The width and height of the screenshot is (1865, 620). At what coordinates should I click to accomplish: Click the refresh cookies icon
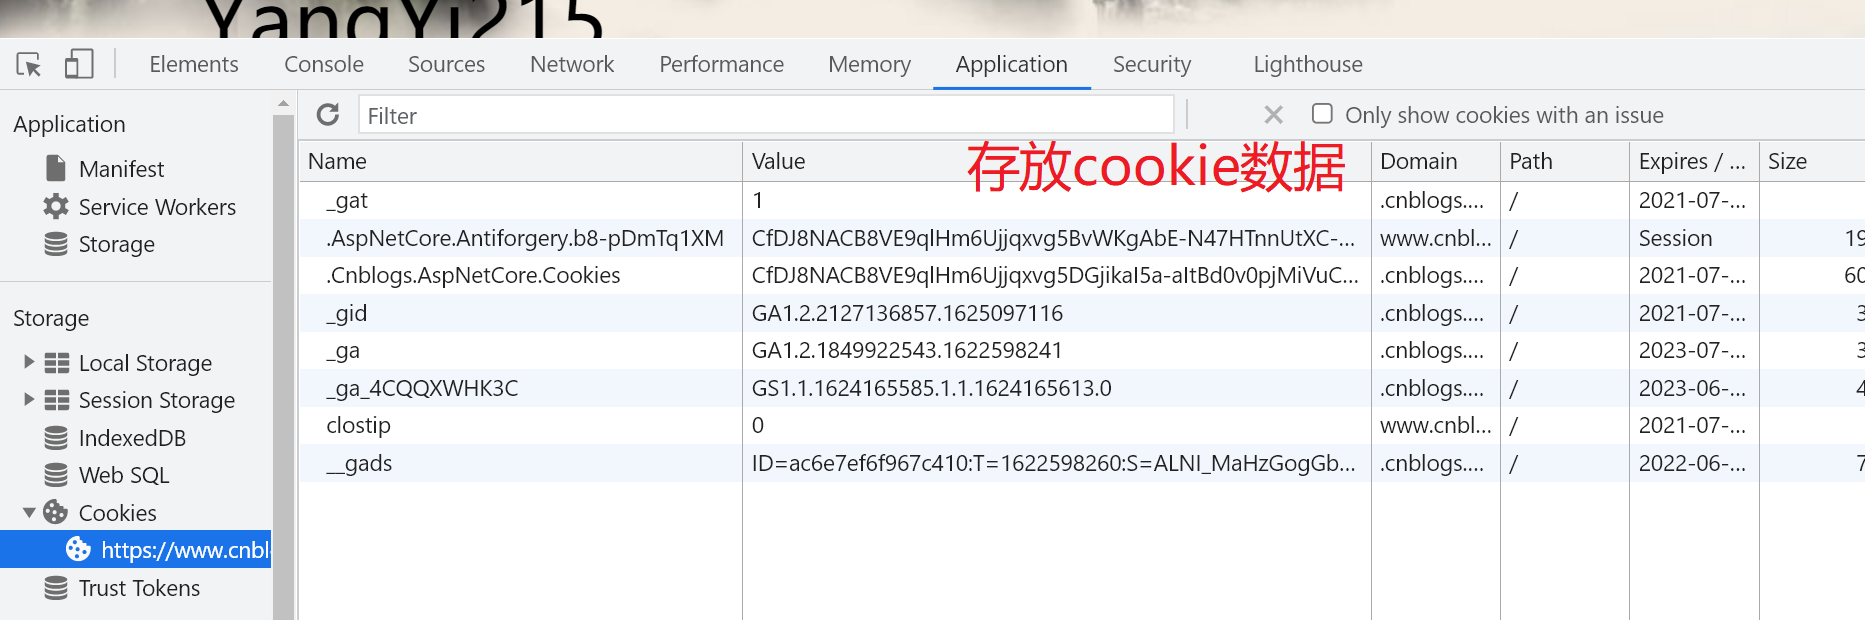click(x=328, y=115)
